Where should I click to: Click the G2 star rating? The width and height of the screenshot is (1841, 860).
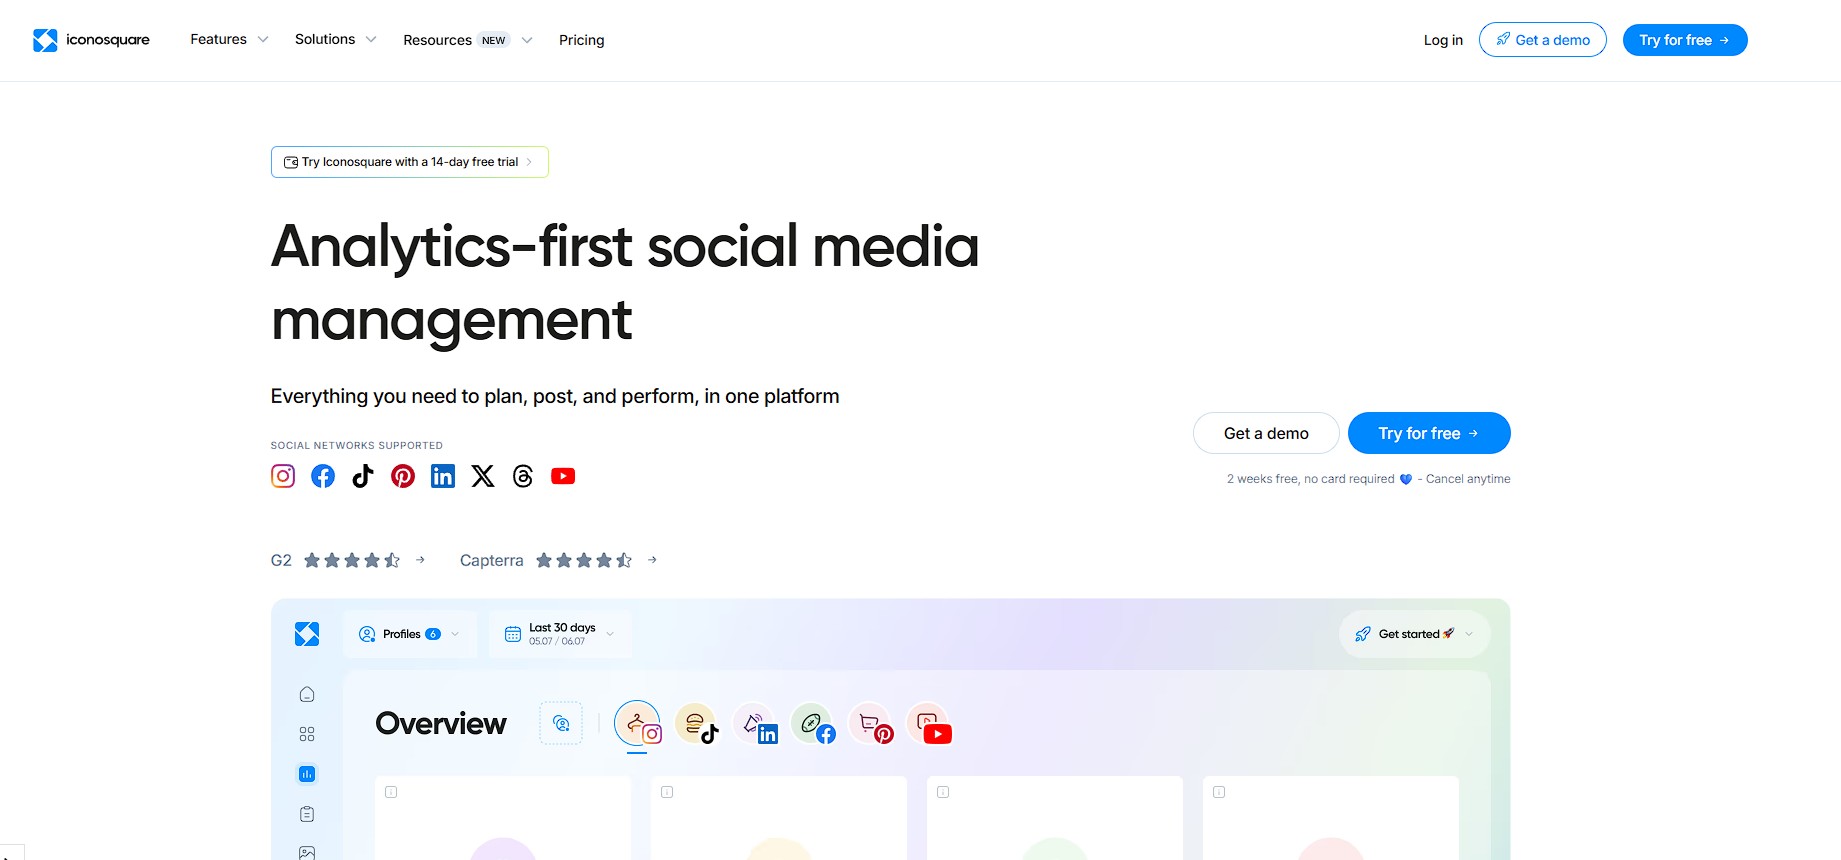coord(352,560)
